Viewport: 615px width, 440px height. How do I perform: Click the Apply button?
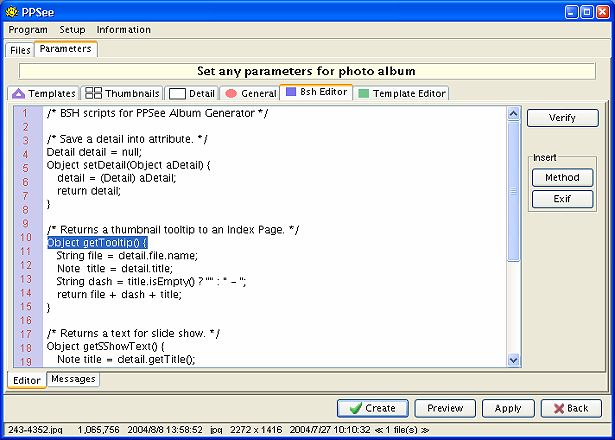point(508,408)
